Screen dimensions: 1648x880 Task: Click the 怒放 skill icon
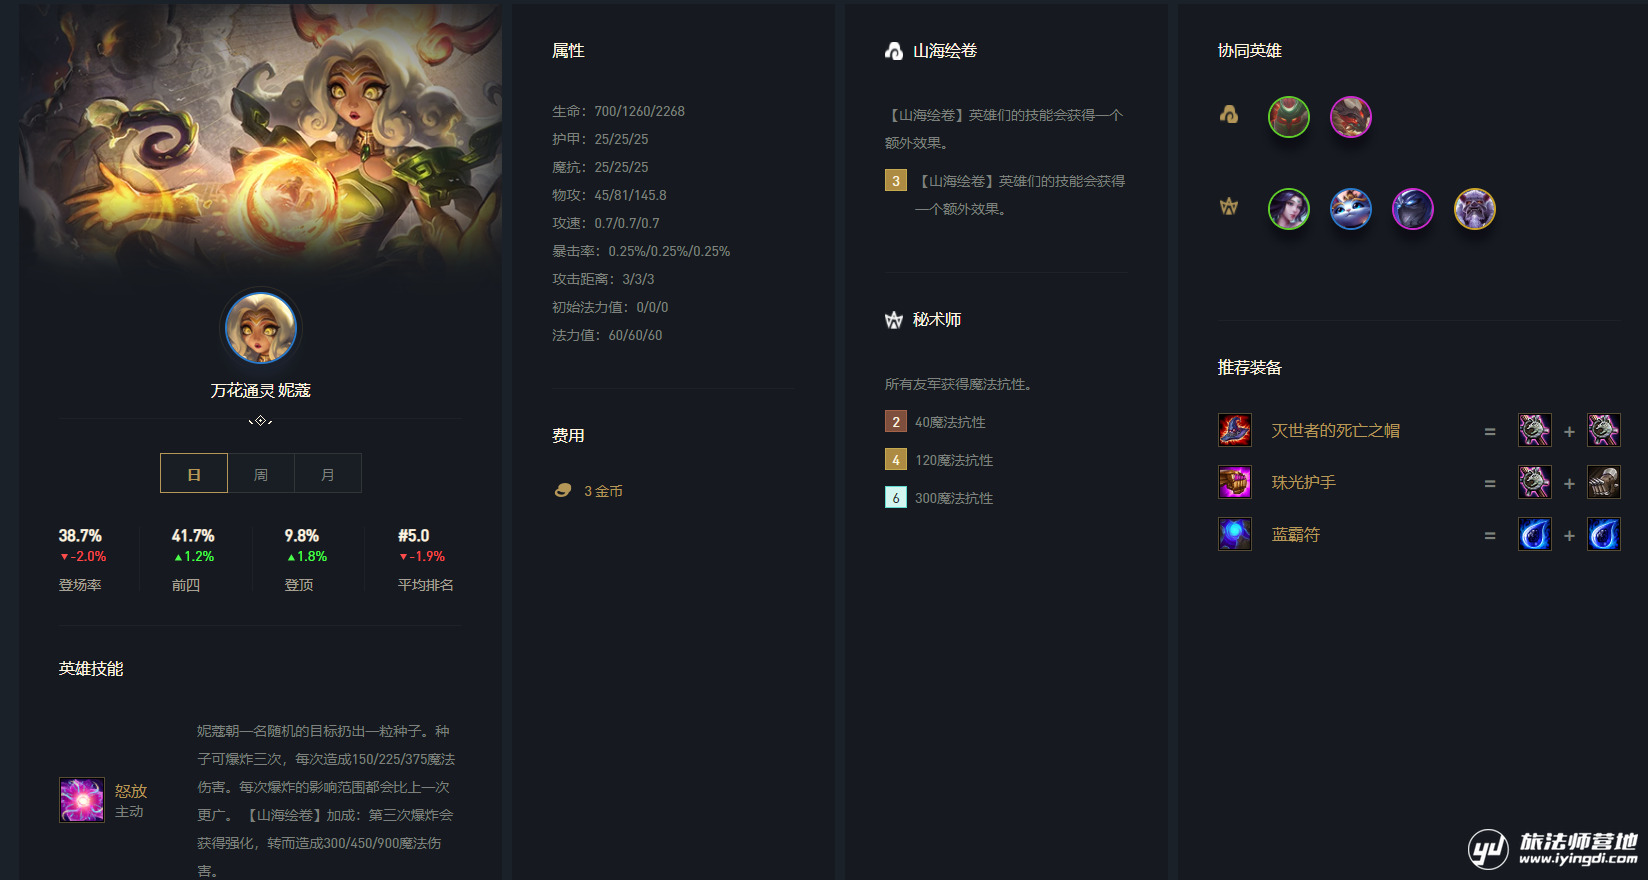click(x=82, y=800)
